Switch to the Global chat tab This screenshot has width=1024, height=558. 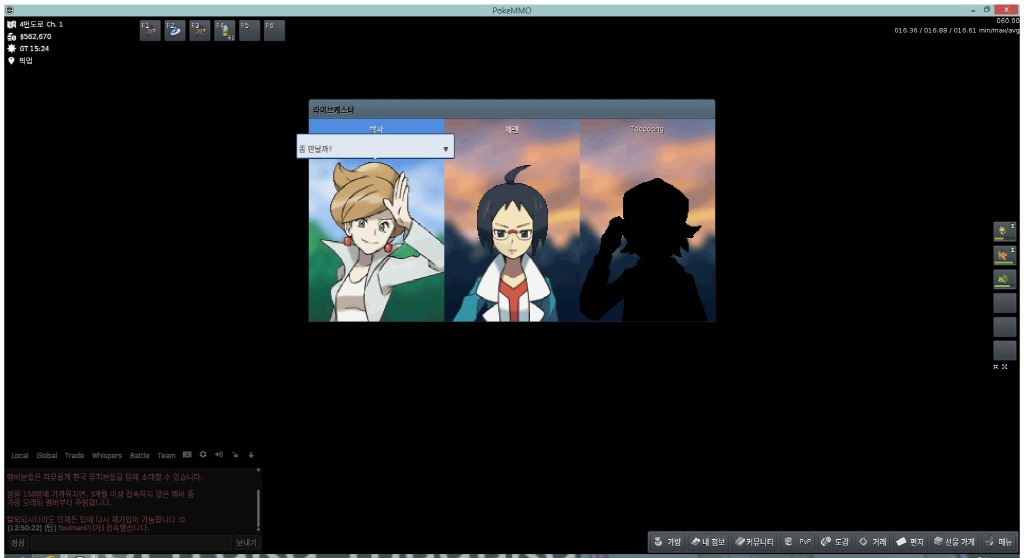(x=47, y=455)
